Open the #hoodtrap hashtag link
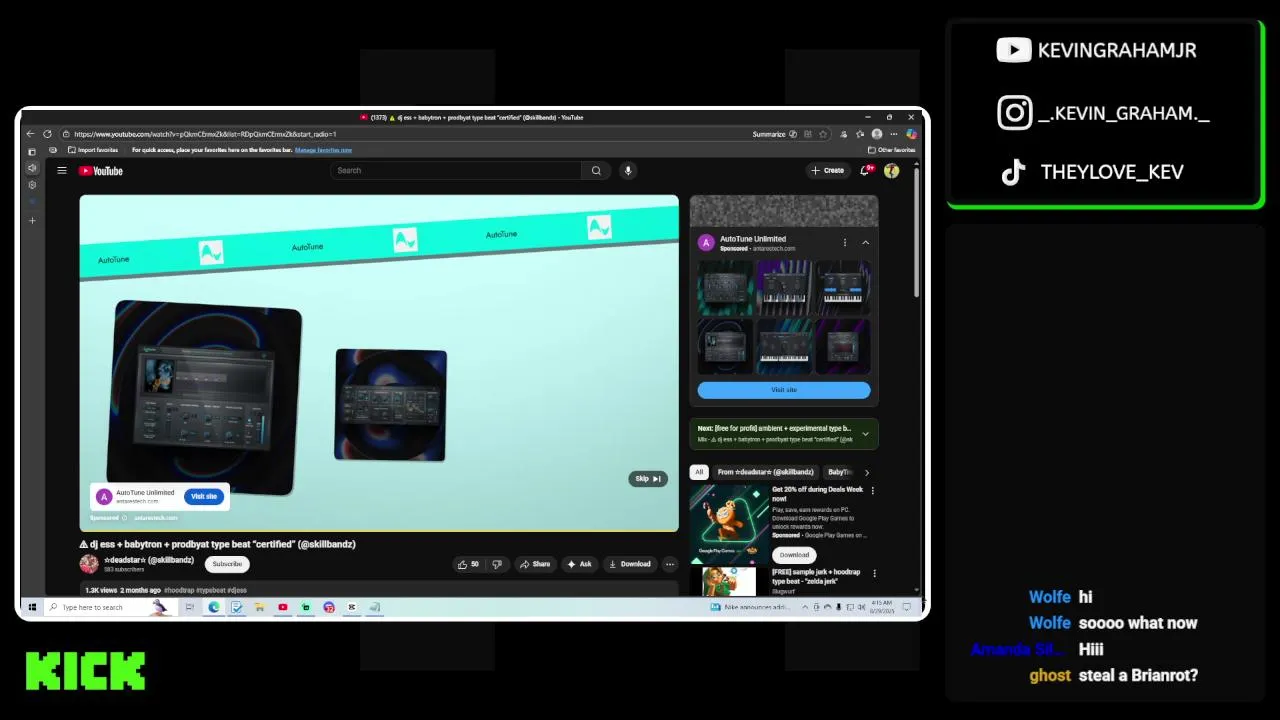This screenshot has height=720, width=1280. point(179,591)
